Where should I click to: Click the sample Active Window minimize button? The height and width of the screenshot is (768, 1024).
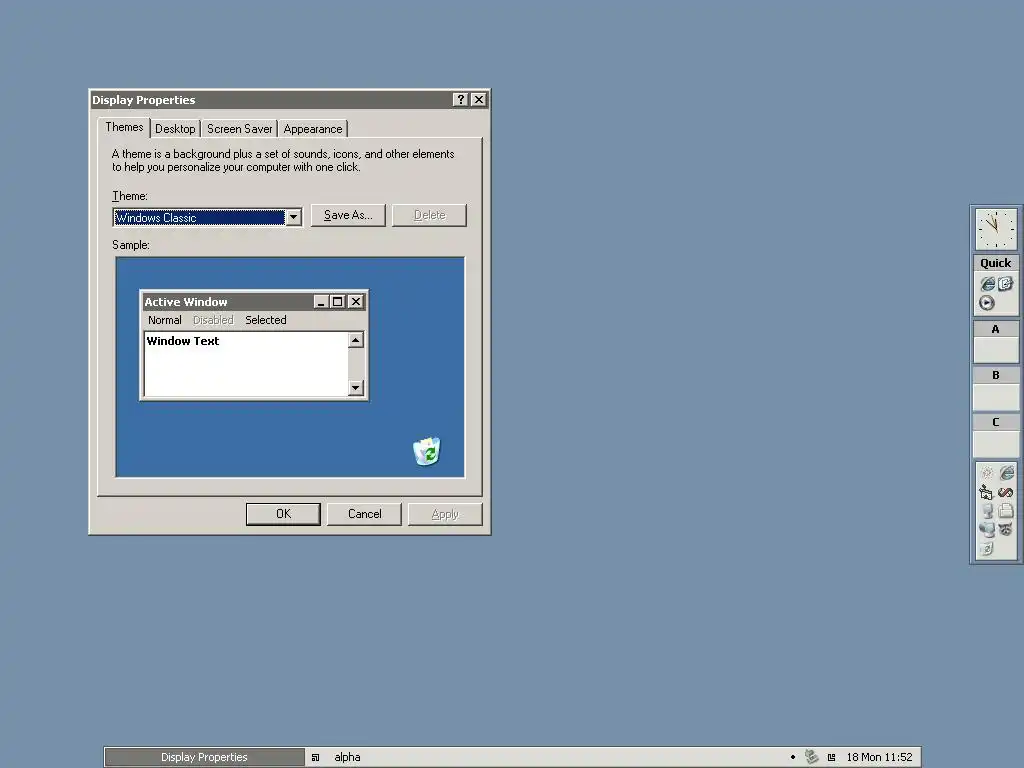coord(321,302)
